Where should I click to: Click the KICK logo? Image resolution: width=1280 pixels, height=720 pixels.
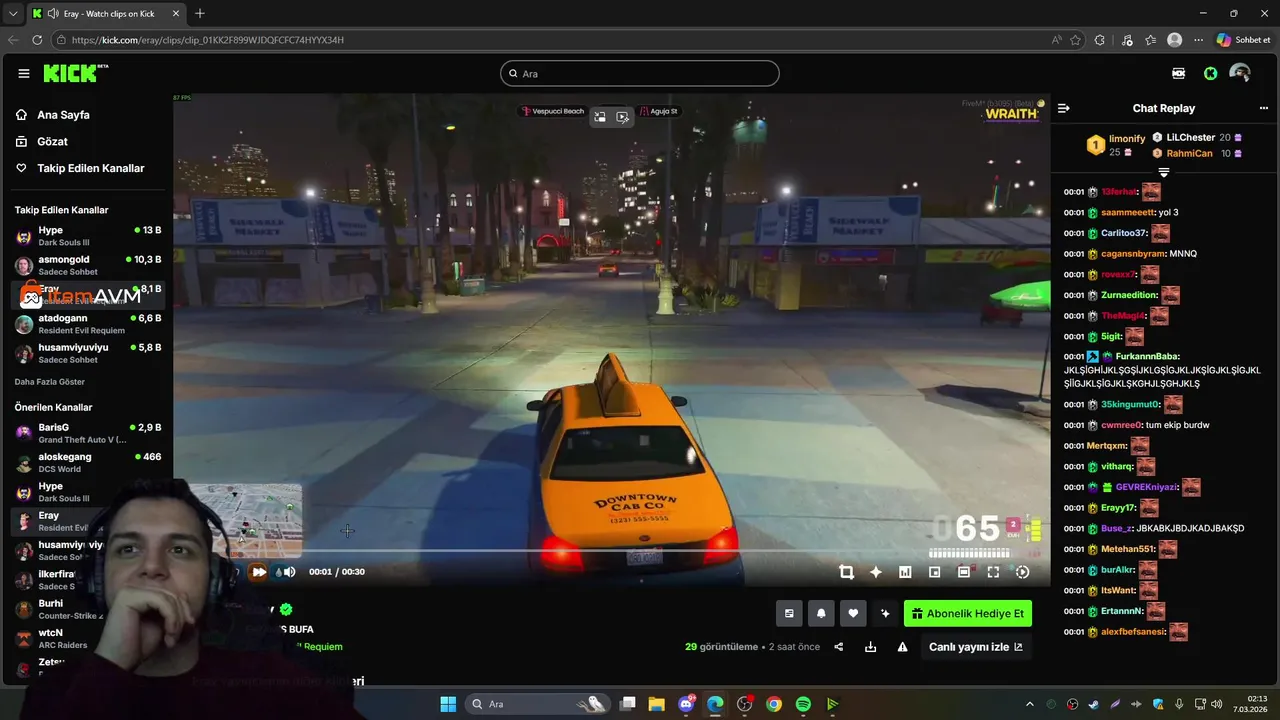click(x=75, y=73)
